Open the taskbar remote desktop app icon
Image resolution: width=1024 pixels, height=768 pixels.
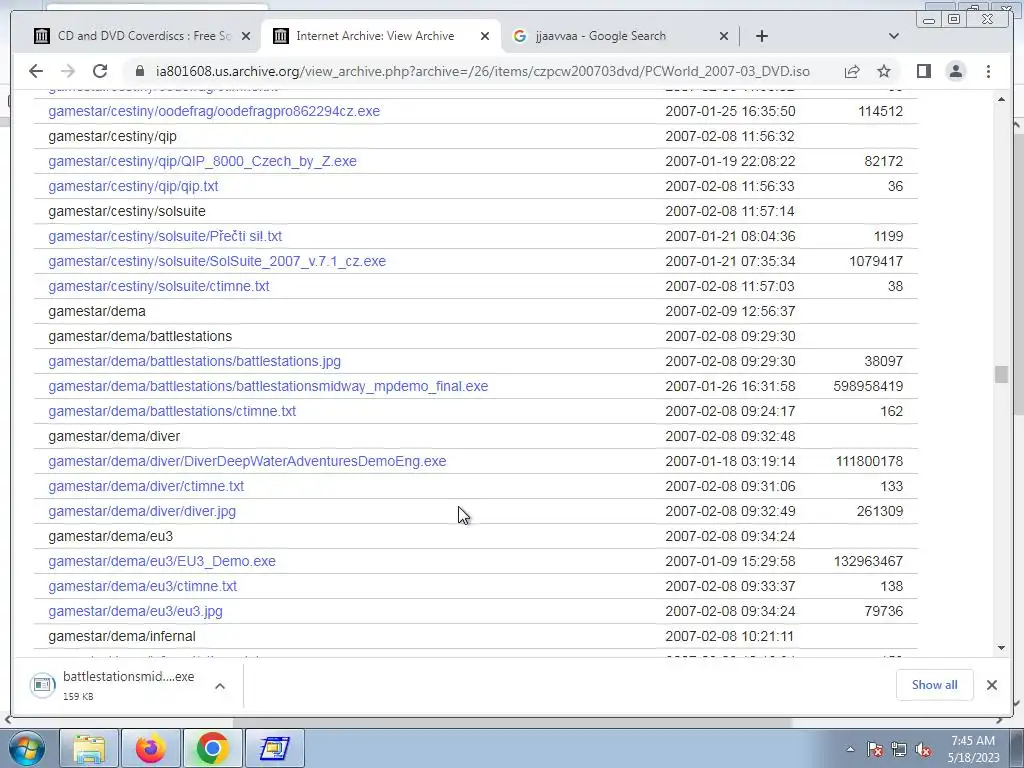coord(274,748)
